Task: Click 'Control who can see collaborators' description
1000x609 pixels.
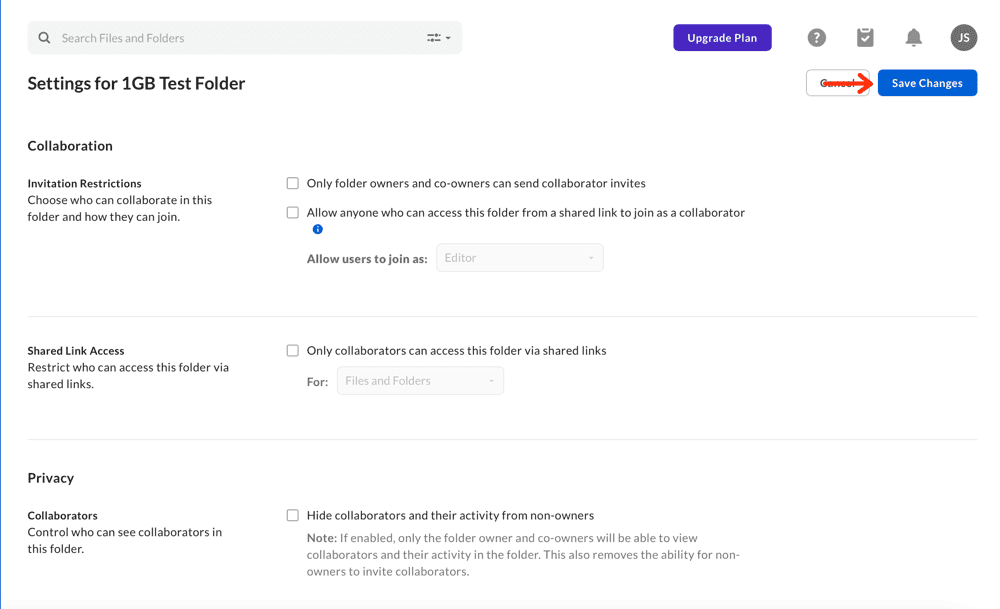Action: point(125,540)
